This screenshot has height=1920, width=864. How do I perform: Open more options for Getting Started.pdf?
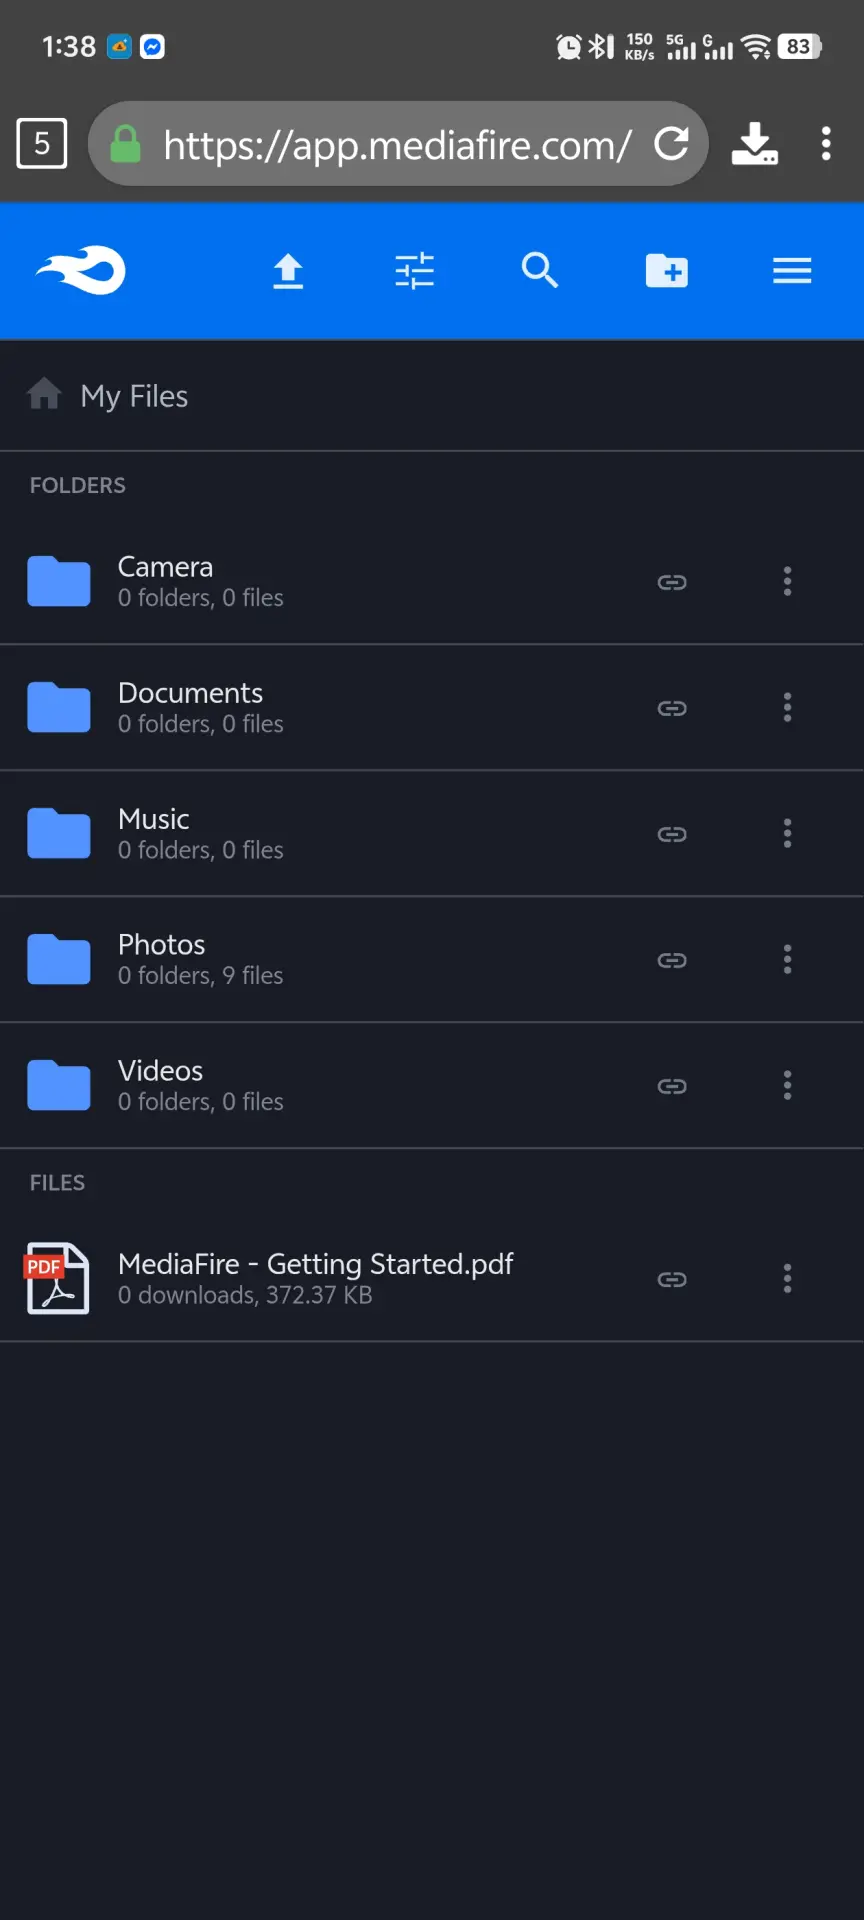point(788,1278)
